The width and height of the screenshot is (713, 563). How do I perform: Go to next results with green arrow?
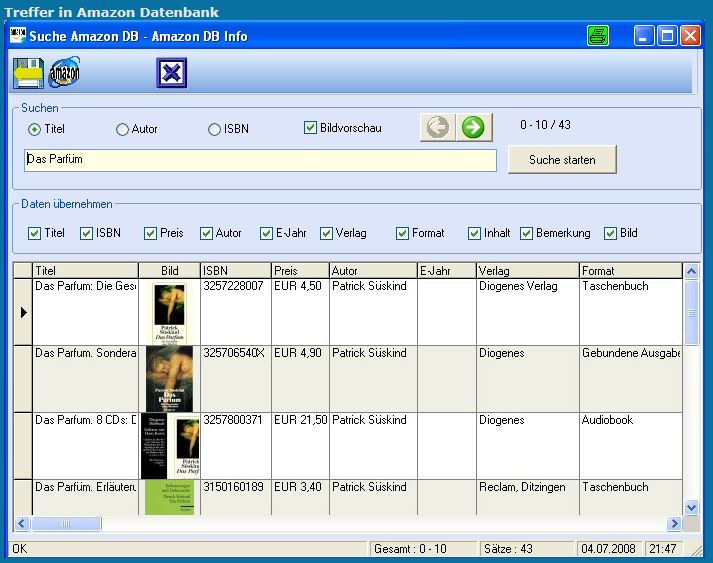tap(474, 127)
